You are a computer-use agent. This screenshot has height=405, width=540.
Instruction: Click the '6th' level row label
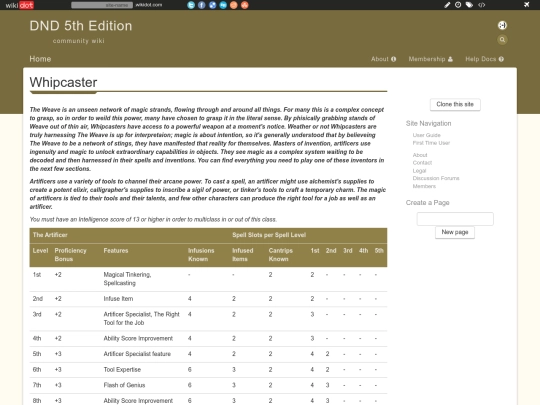[x=37, y=370]
